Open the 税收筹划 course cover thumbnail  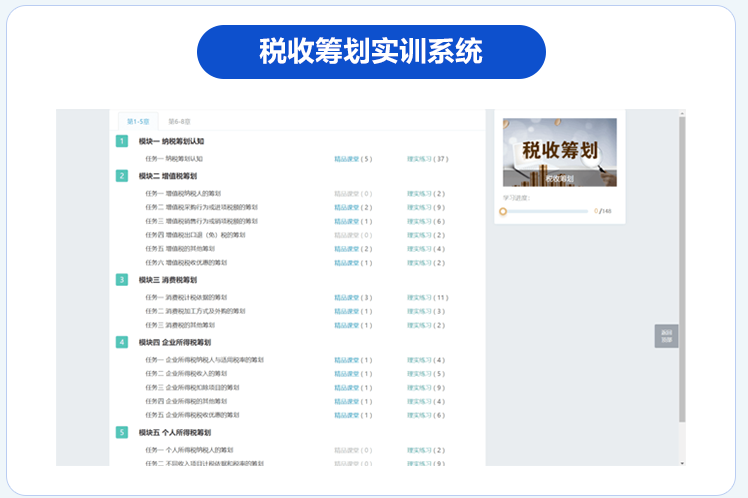pyautogui.click(x=560, y=152)
